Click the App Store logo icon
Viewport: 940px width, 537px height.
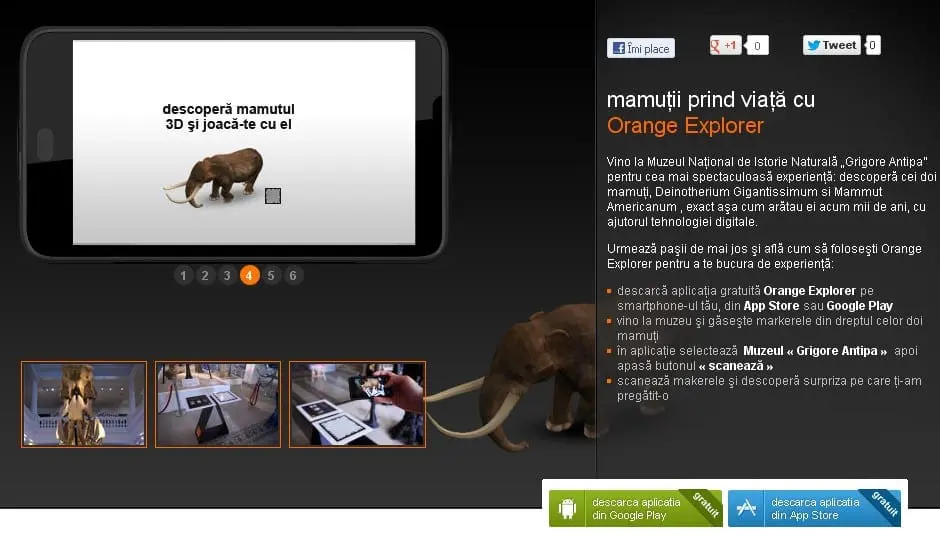[746, 508]
